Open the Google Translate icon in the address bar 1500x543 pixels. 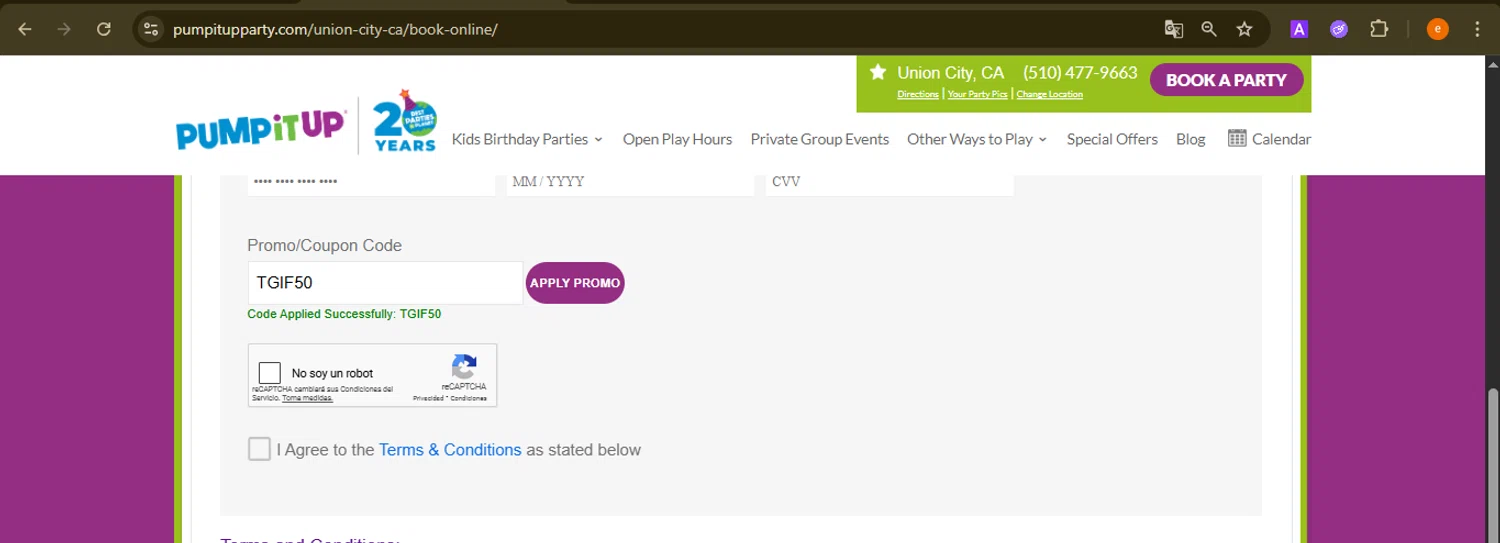pos(1174,29)
